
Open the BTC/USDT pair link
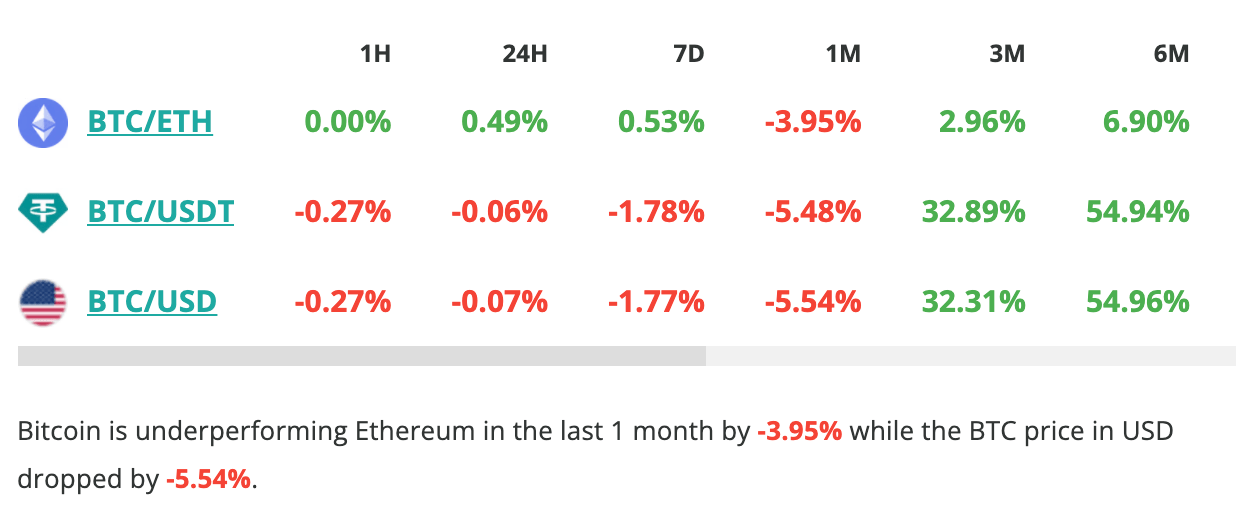161,212
